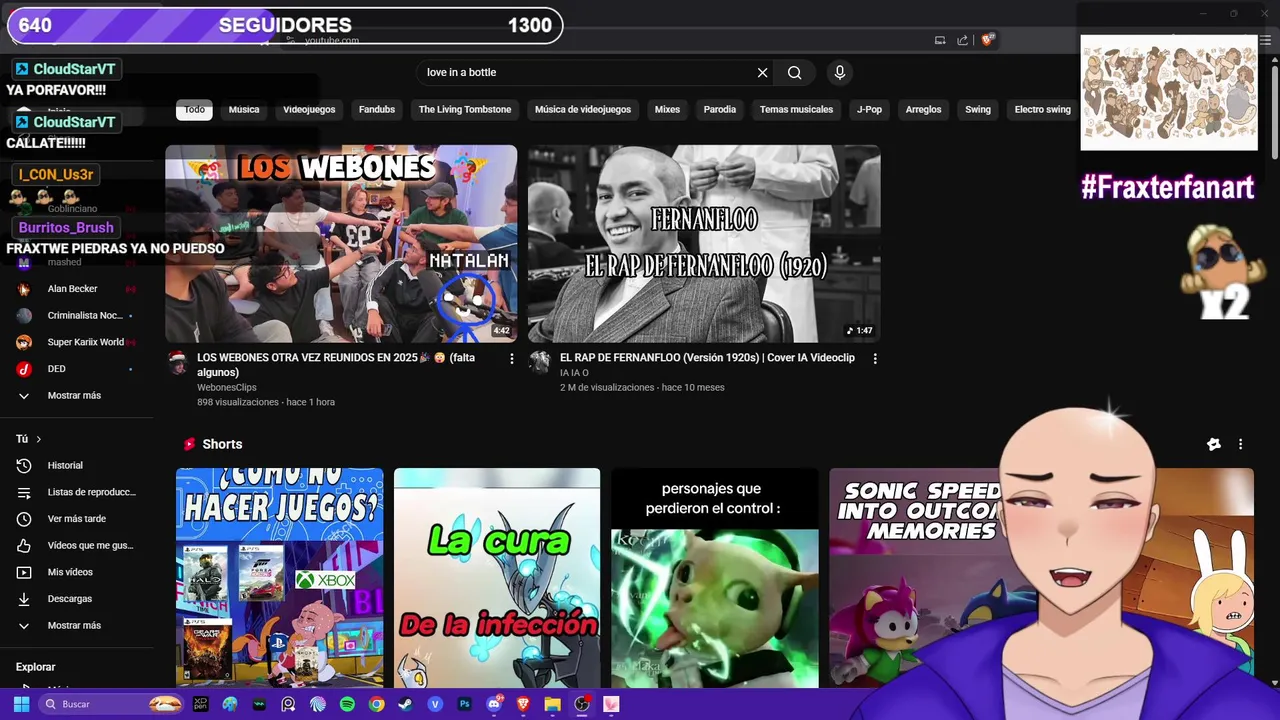Open Google Chrome from the taskbar

[376, 704]
